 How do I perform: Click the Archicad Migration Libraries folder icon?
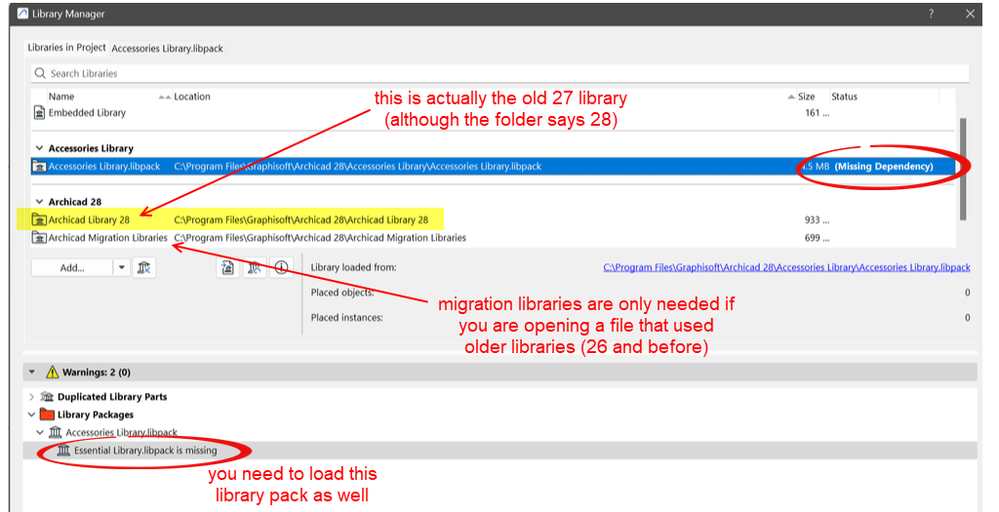coord(40,238)
